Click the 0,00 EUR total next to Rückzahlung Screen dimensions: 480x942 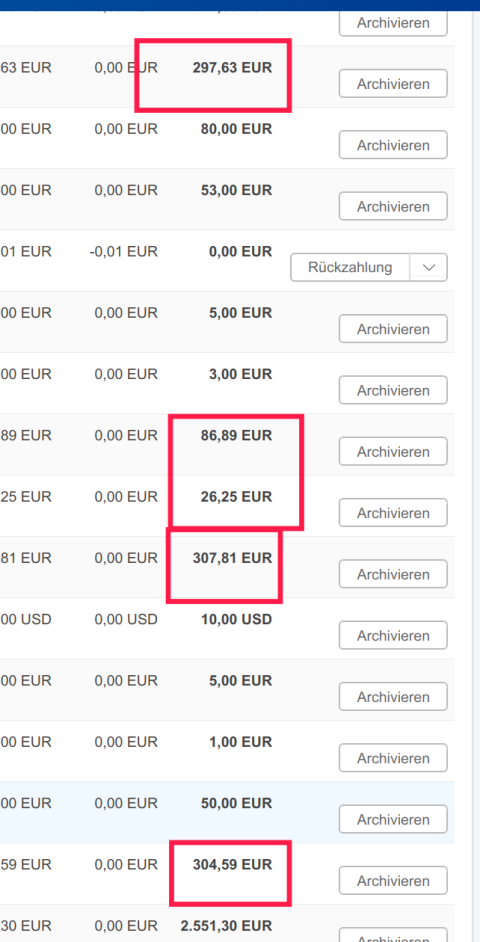coord(240,251)
